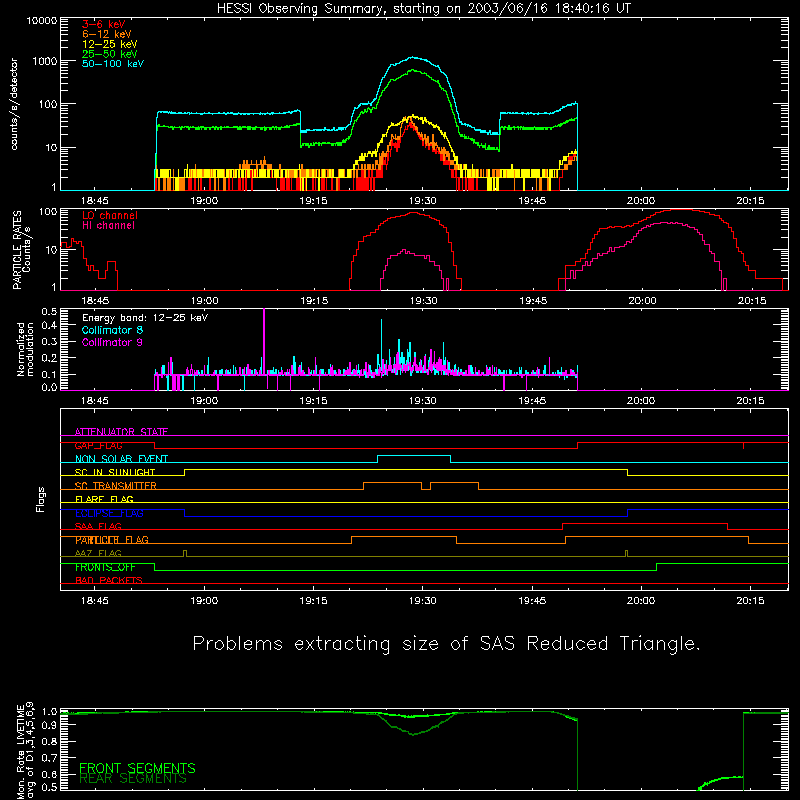Select the LO channel legend label
The width and height of the screenshot is (800, 800).
110,215
